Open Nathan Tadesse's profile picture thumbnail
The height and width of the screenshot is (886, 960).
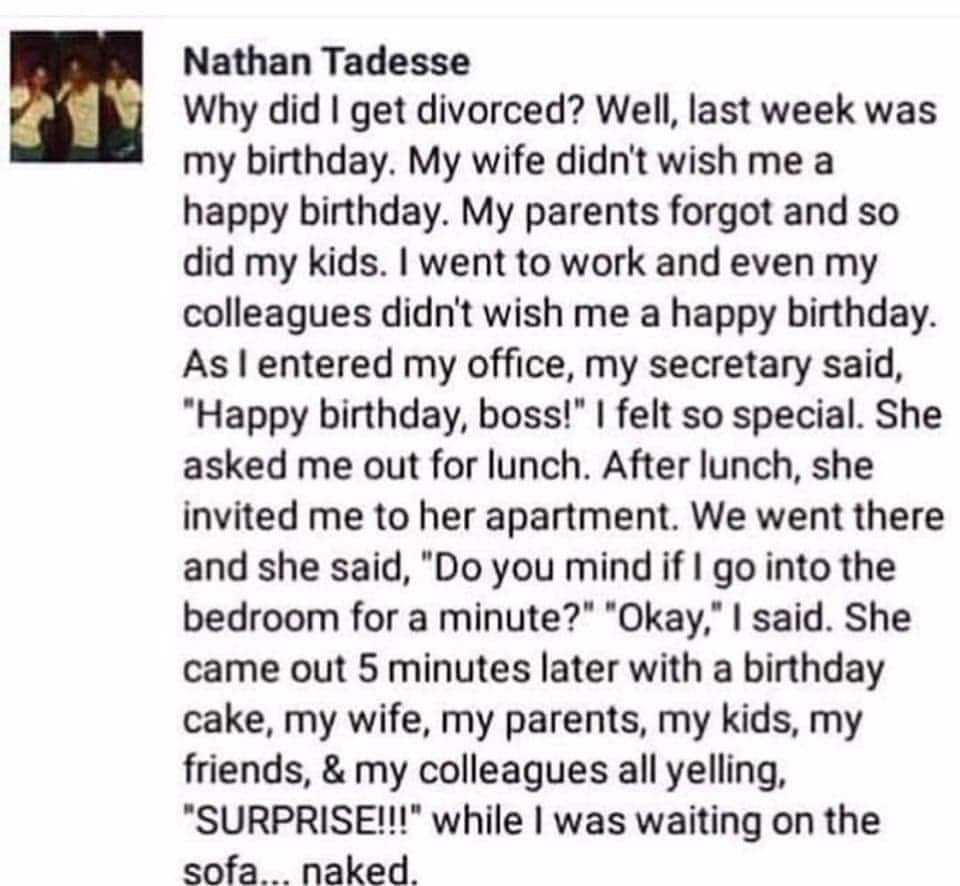pyautogui.click(x=76, y=96)
